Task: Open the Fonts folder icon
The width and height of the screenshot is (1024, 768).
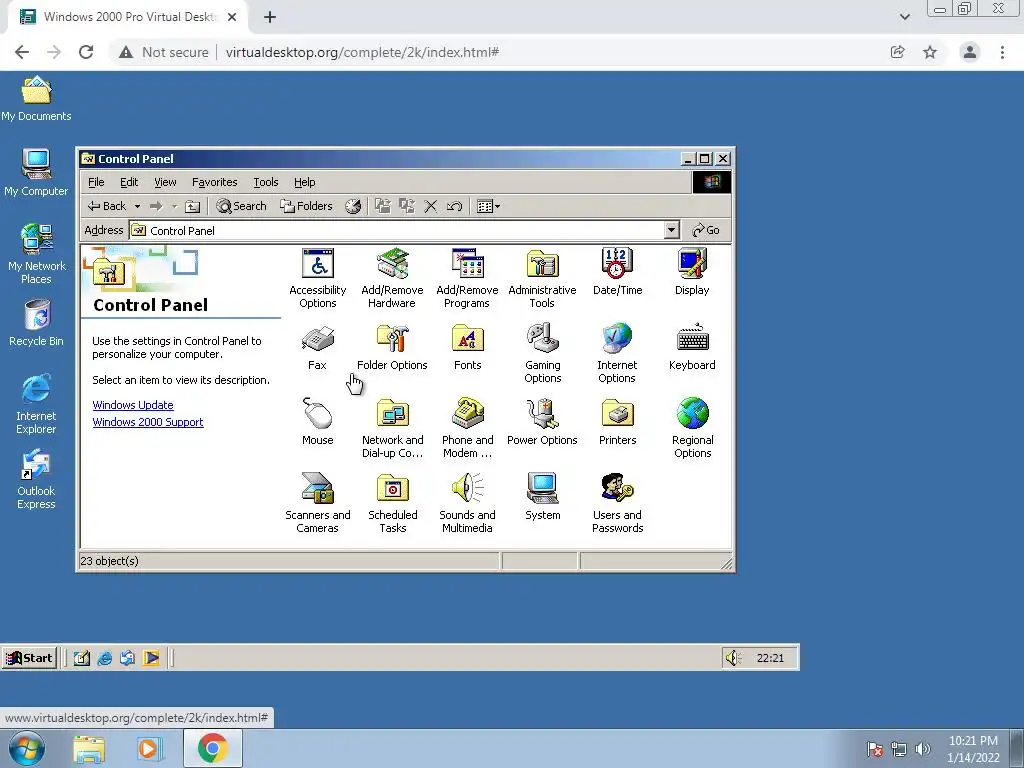Action: 468,347
